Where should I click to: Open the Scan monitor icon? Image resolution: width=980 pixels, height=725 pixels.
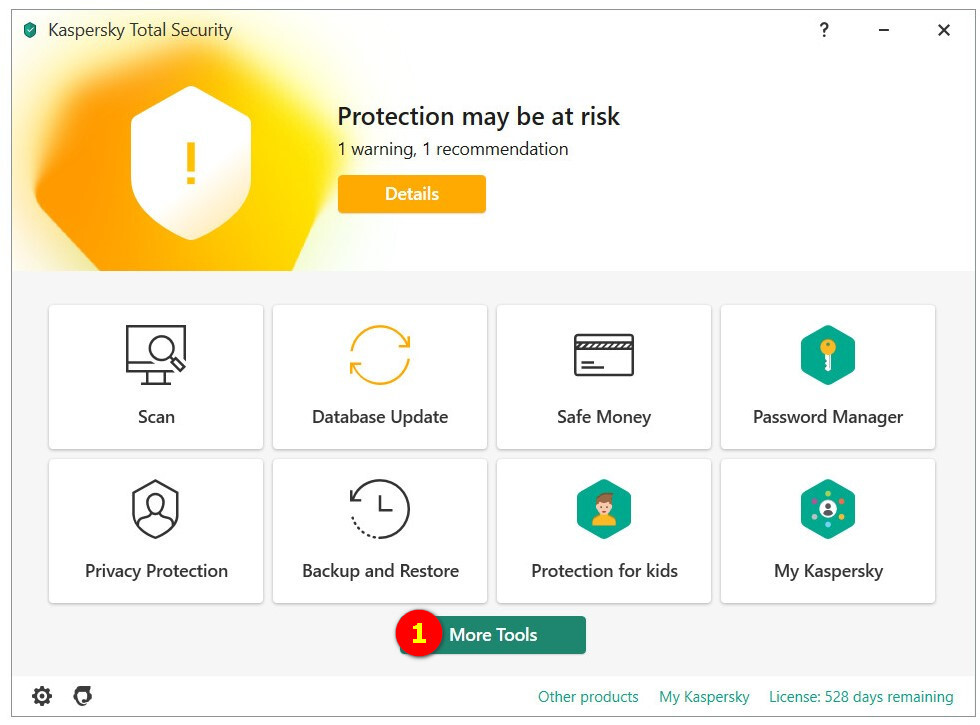point(156,354)
